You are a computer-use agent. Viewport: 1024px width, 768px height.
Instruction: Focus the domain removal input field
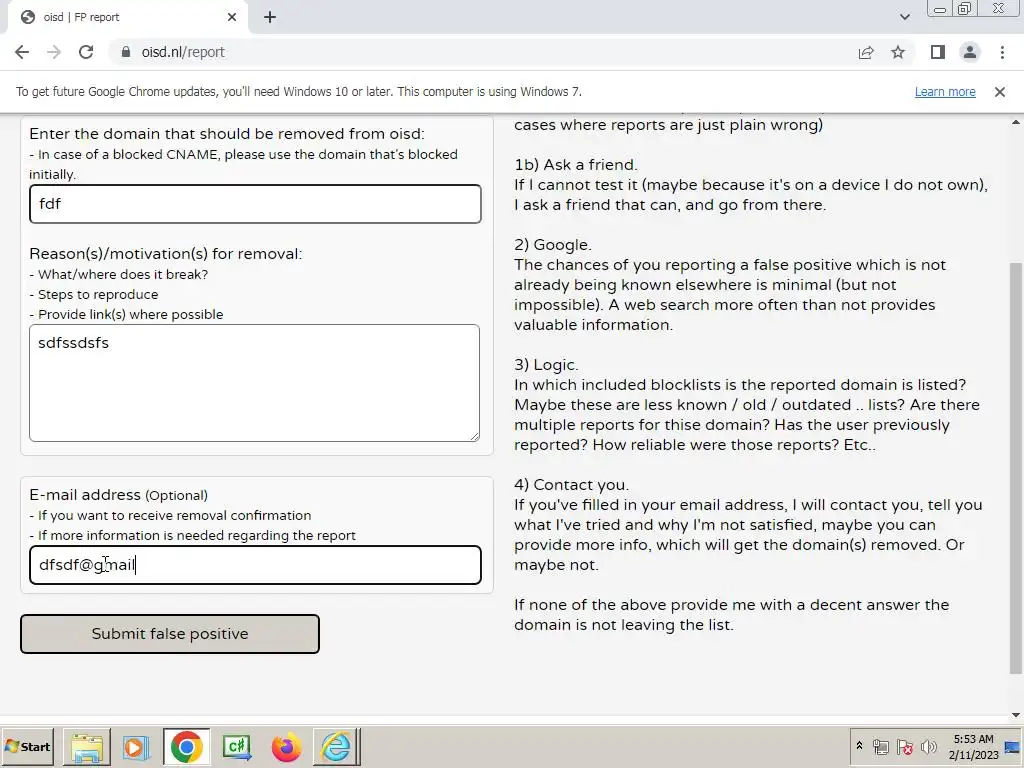pos(255,204)
